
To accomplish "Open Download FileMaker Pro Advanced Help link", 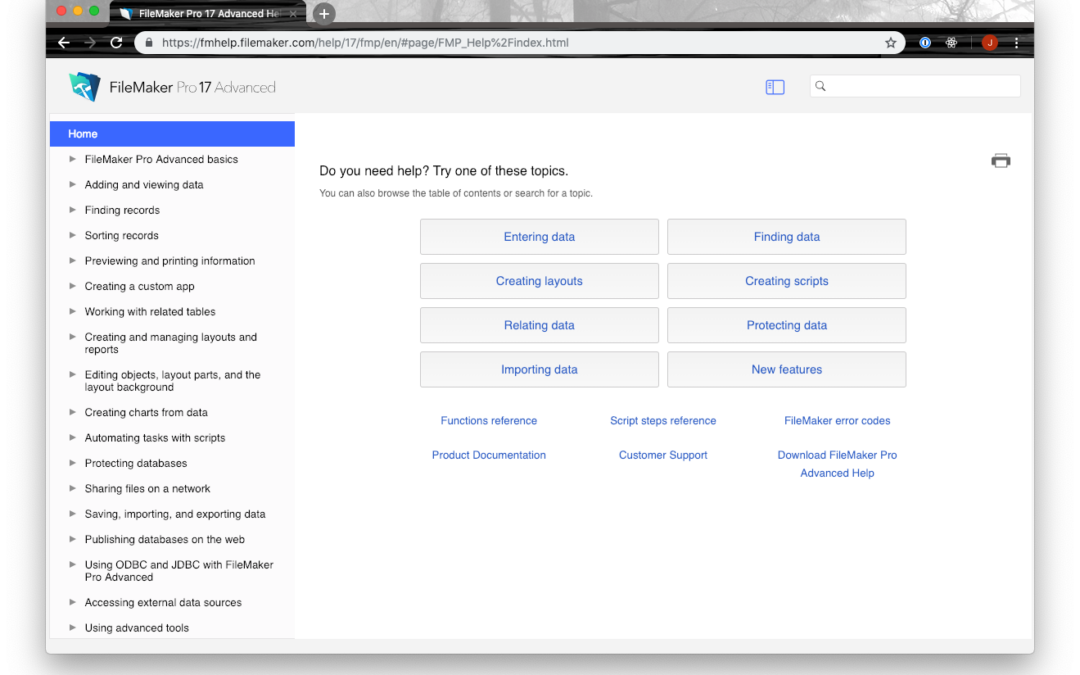I will point(838,464).
